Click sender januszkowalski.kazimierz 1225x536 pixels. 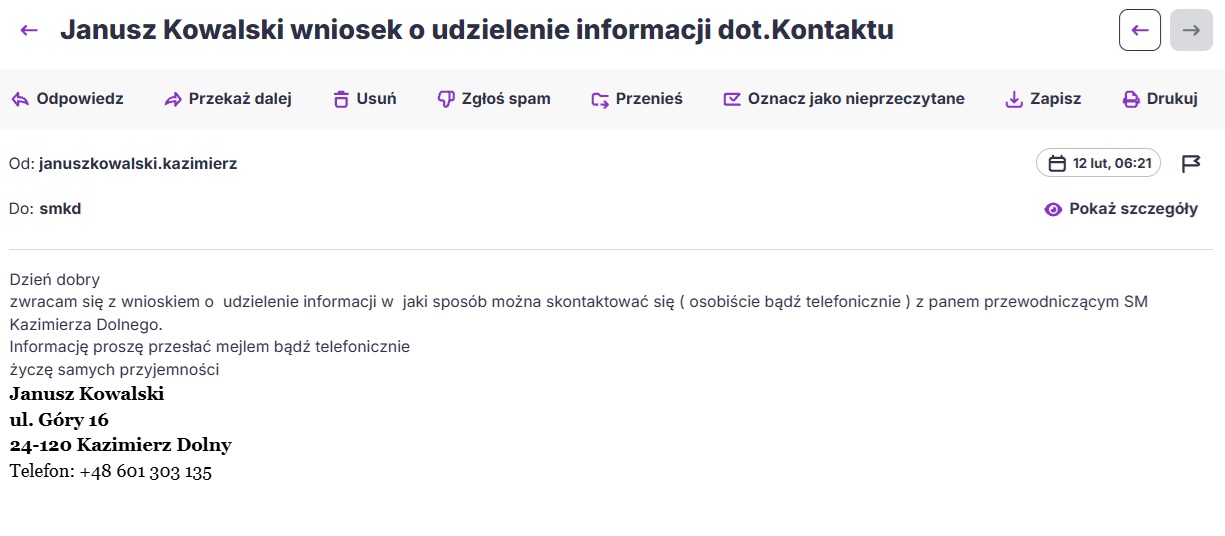tap(138, 163)
